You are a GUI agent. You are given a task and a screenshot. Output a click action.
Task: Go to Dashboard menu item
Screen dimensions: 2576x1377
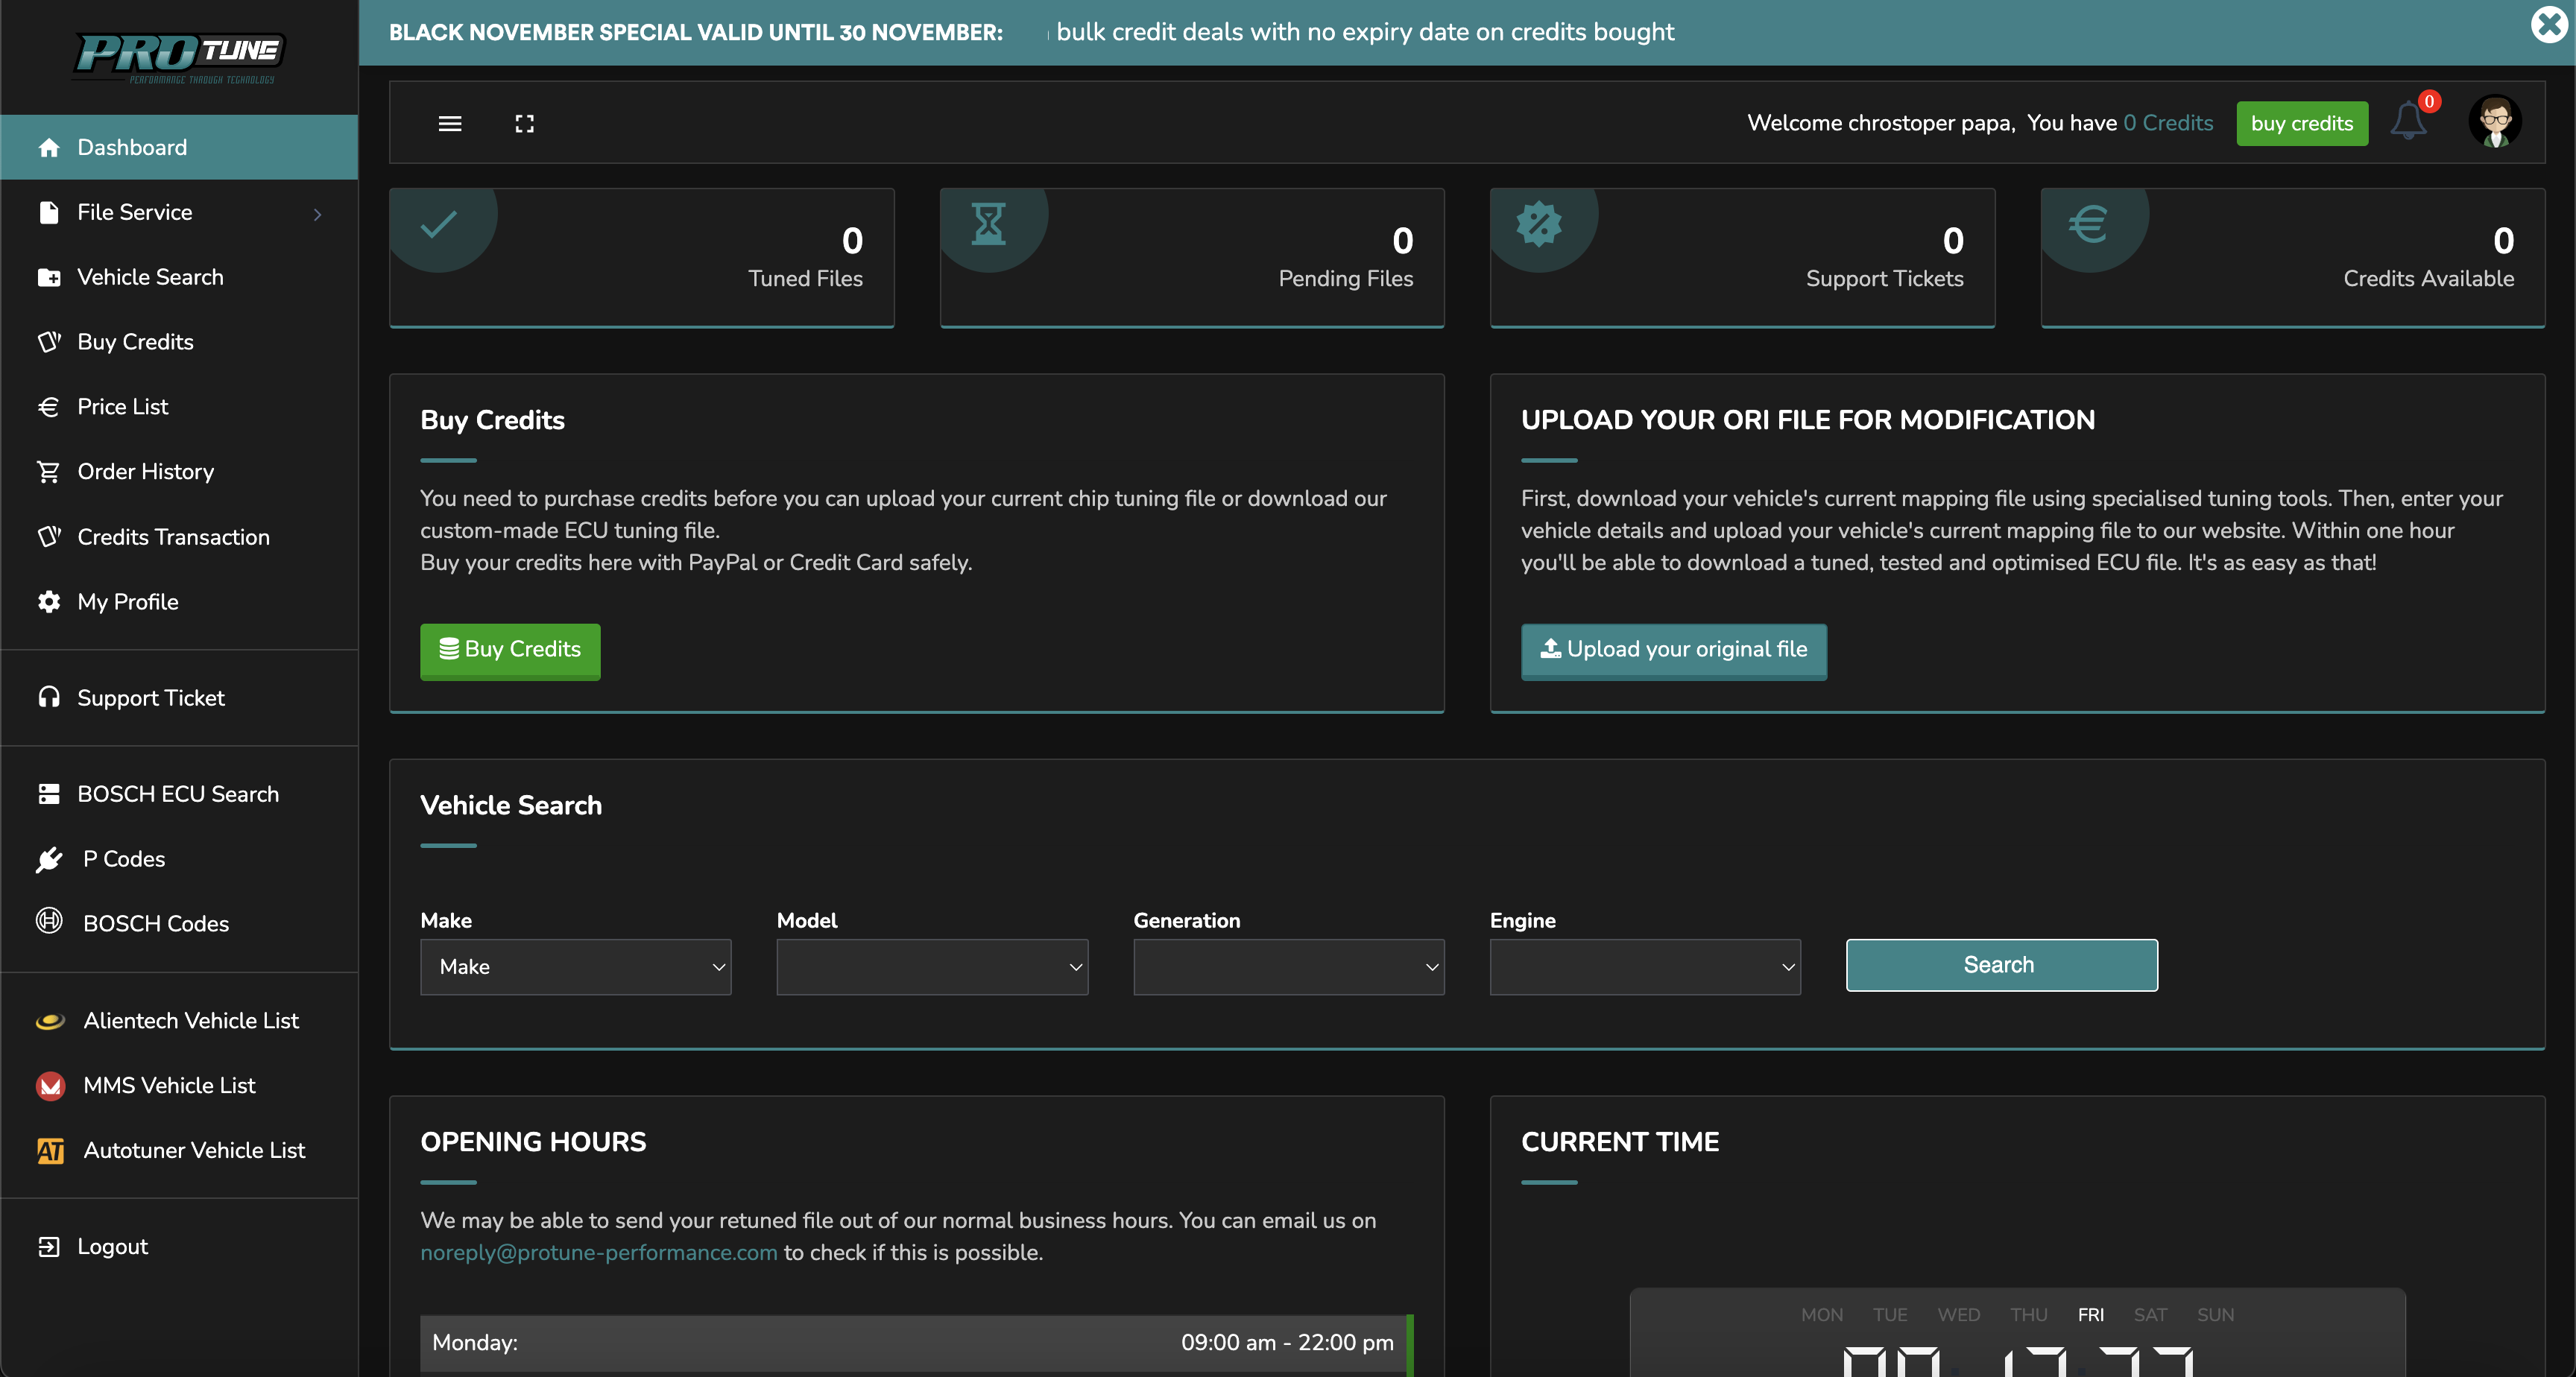tap(180, 148)
